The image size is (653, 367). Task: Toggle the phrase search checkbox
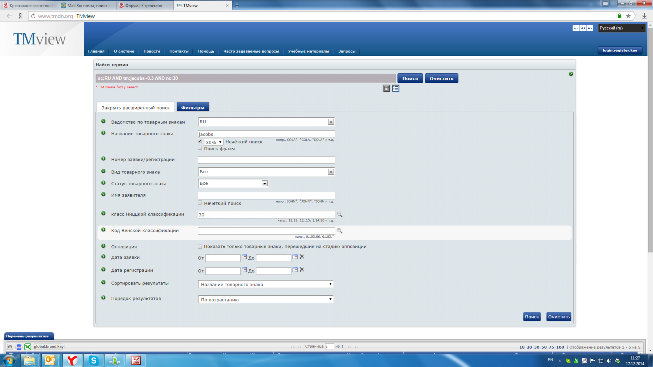[x=200, y=148]
